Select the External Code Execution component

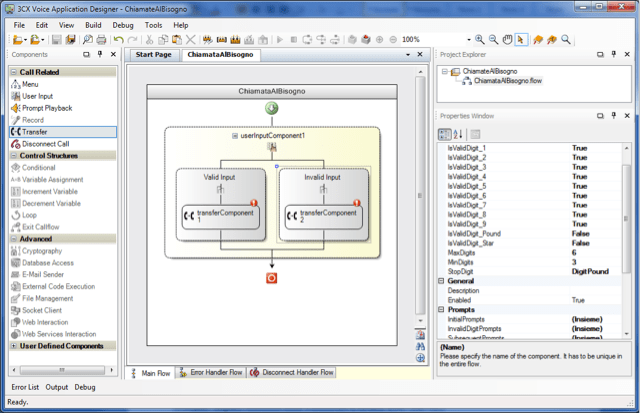tap(53, 286)
